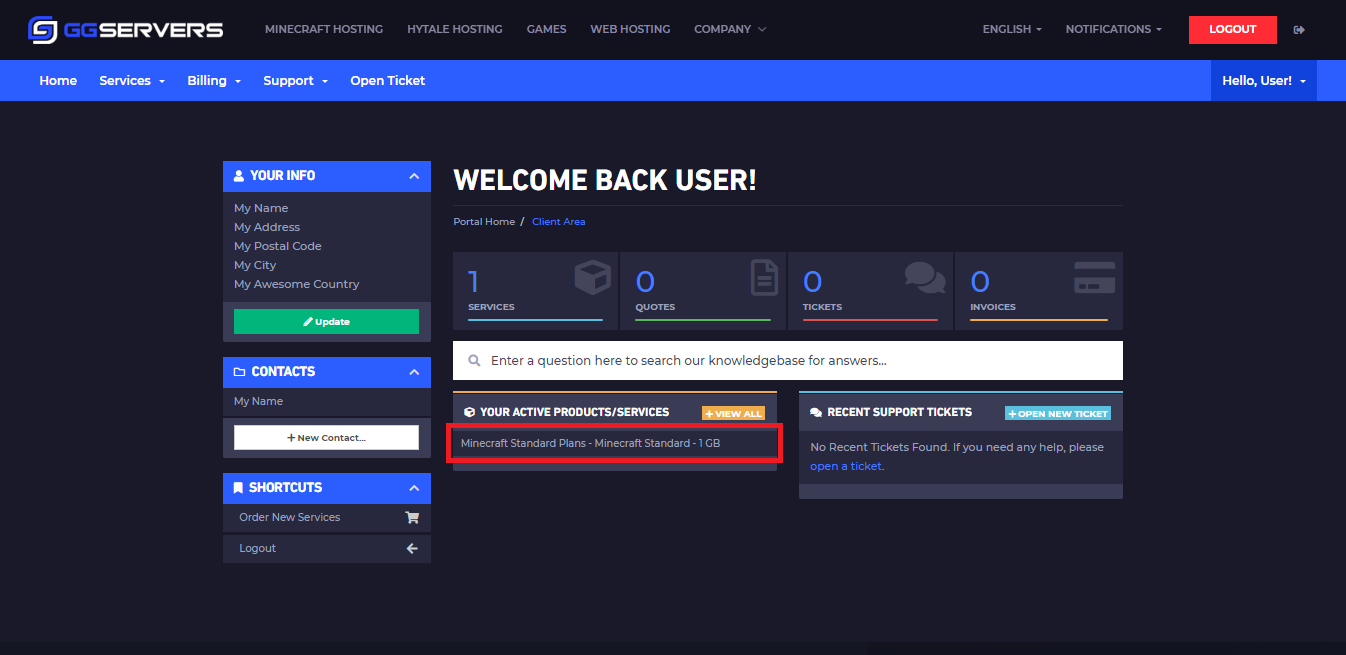Open the Quotes document stat tile
Screen dimensions: 1346x655
click(x=703, y=291)
